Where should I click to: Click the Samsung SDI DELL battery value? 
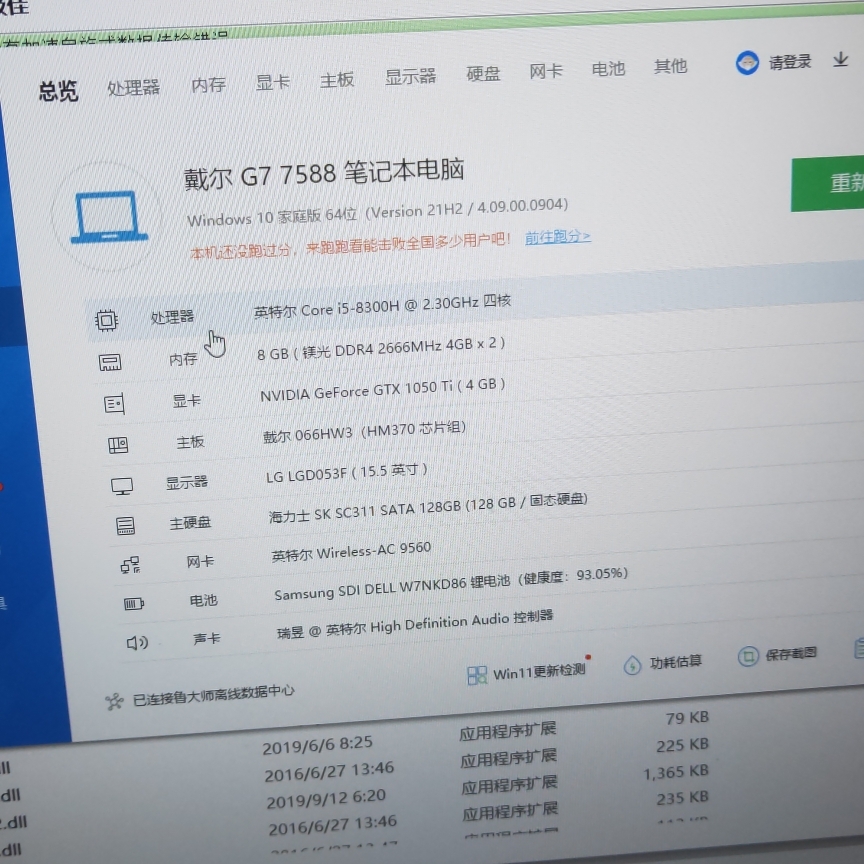451,584
